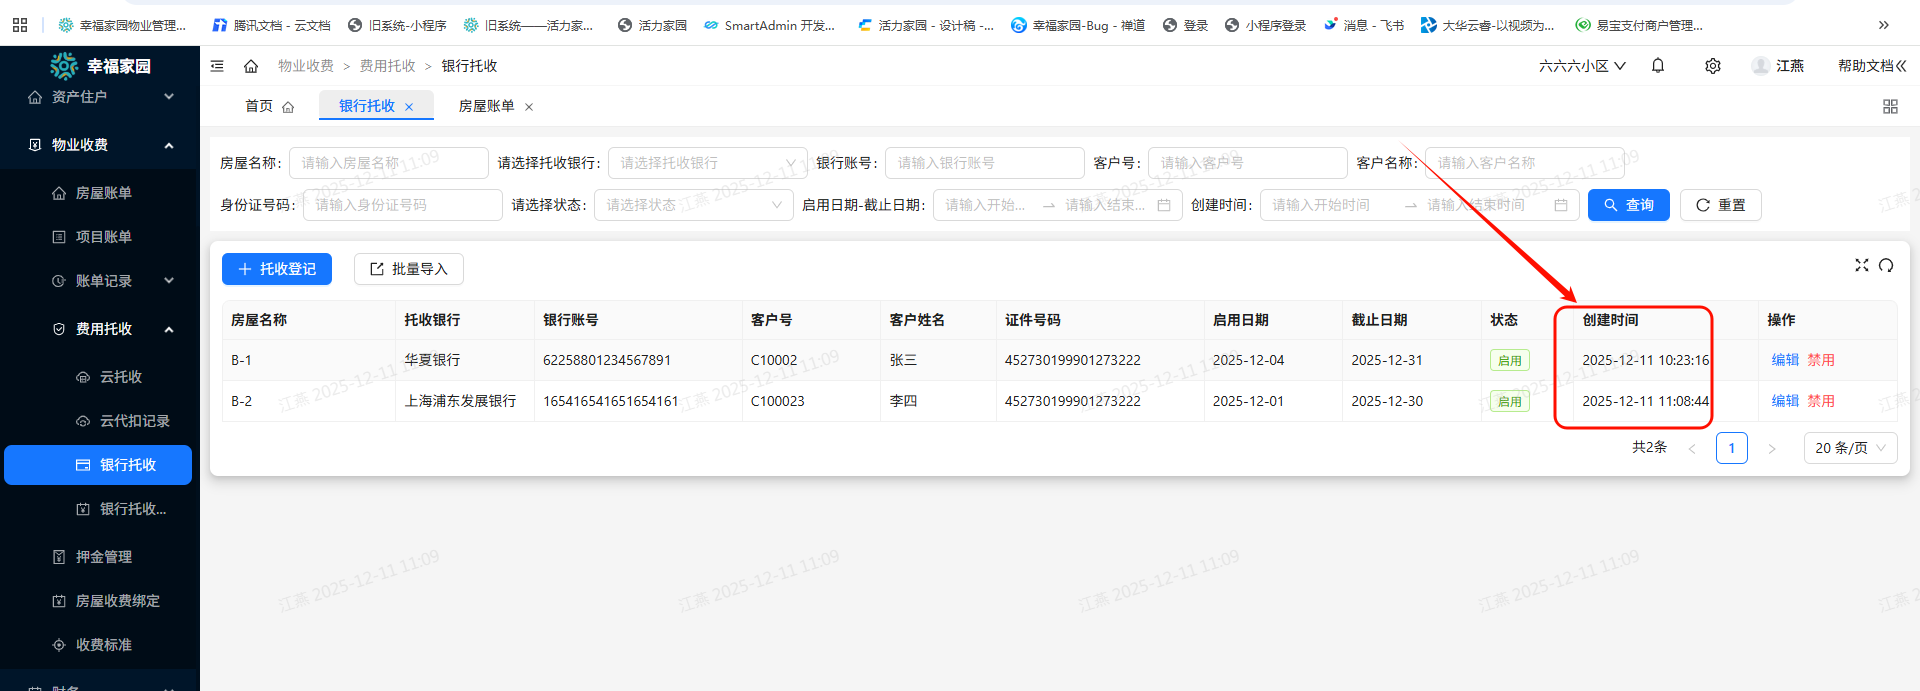The height and width of the screenshot is (691, 1920).
Task: Edit row B-2 via 编辑
Action: coord(1785,401)
